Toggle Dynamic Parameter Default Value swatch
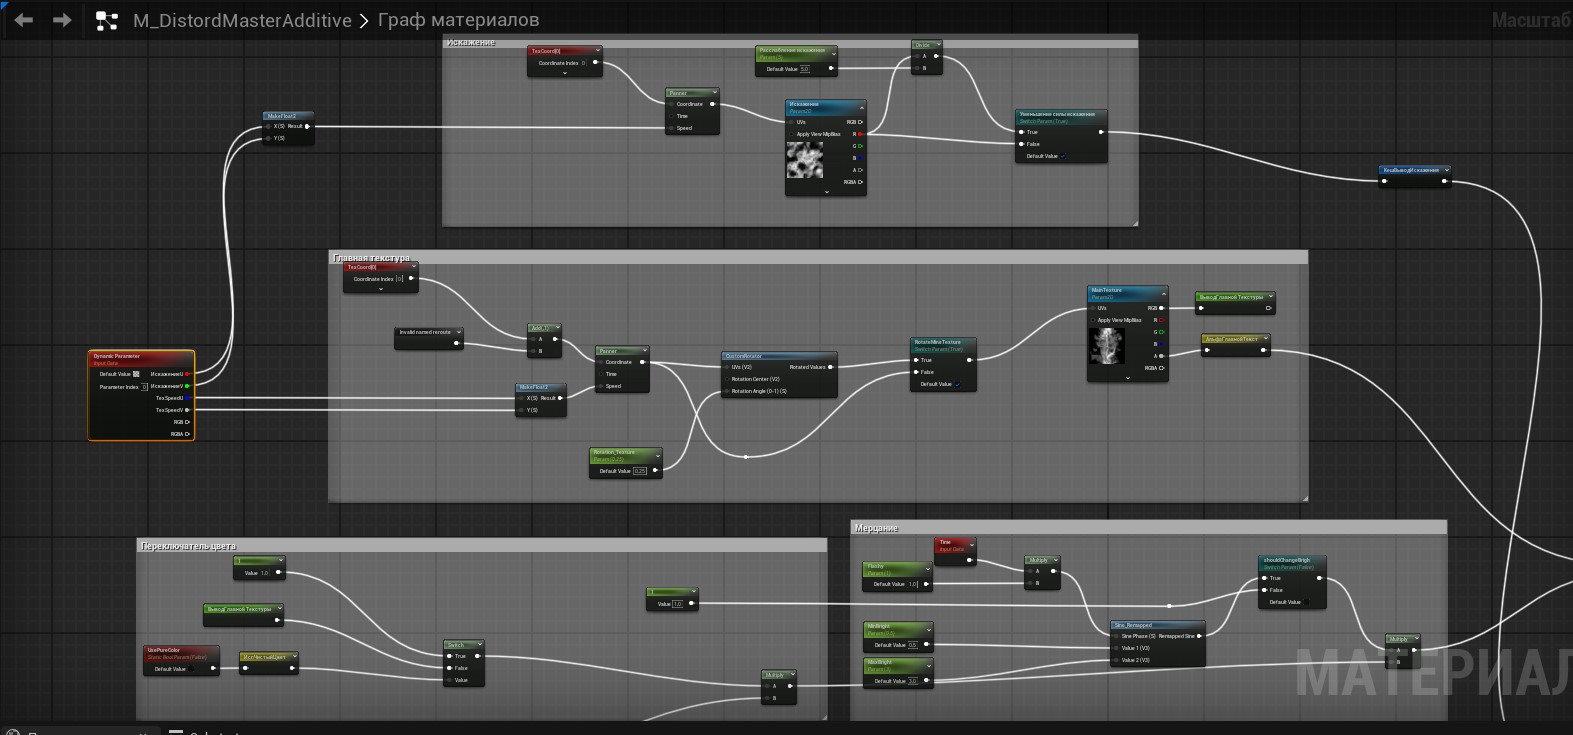 tap(136, 374)
